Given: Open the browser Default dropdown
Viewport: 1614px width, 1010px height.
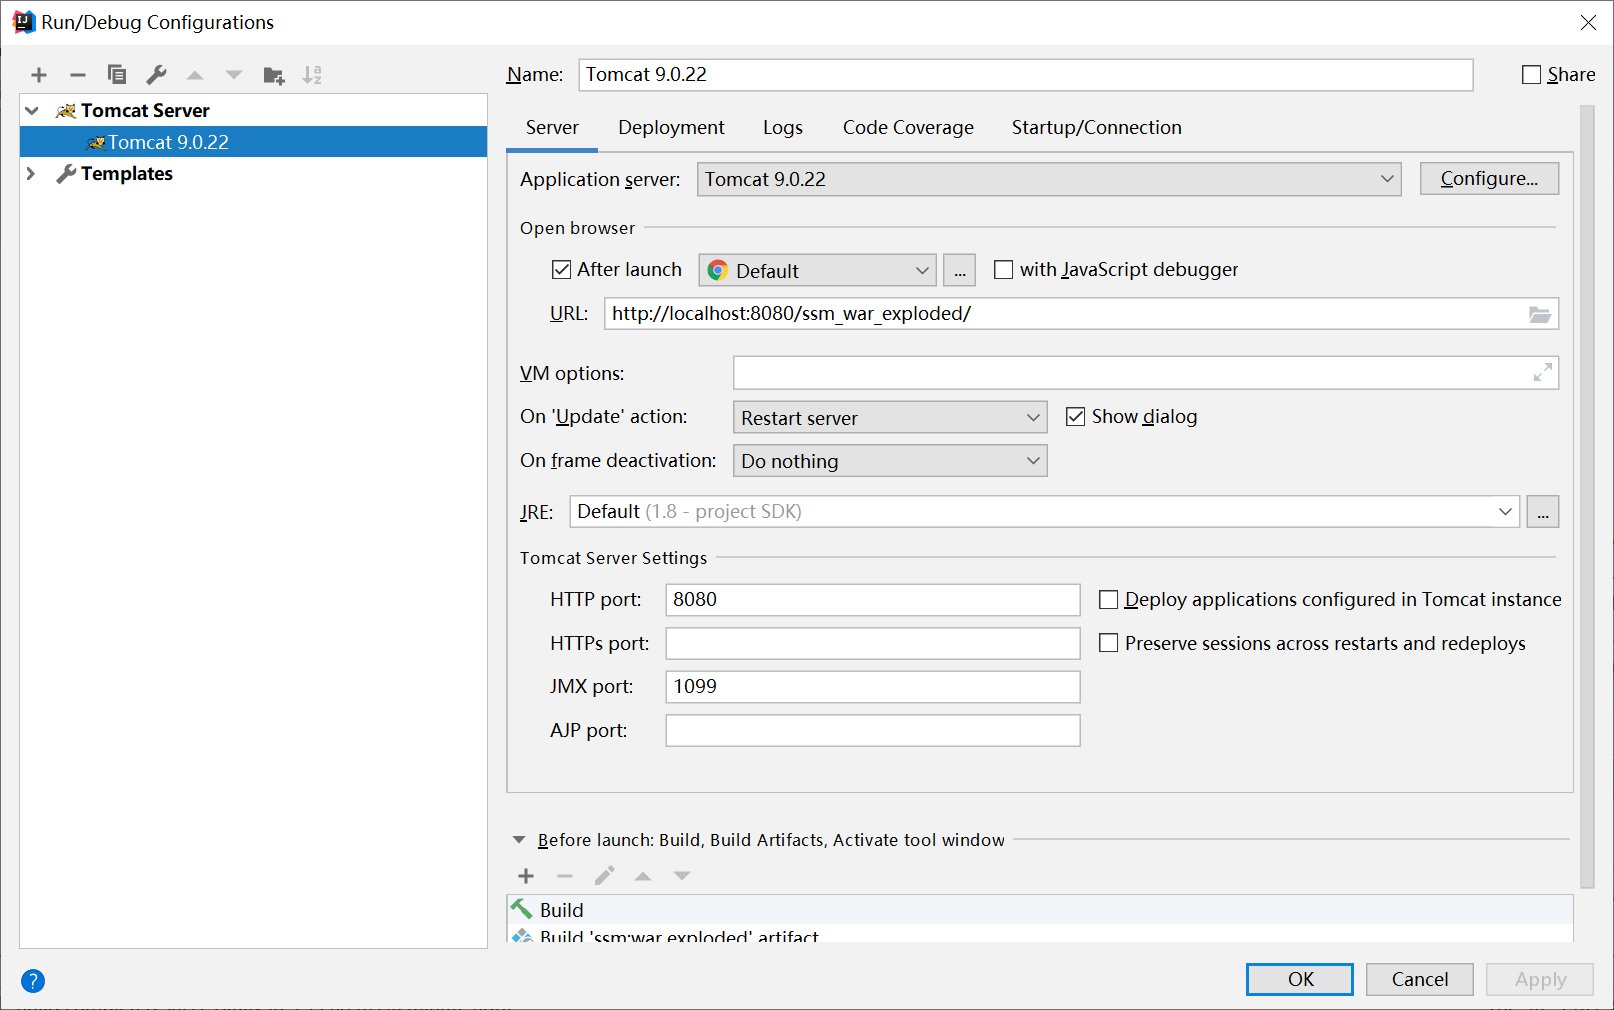Looking at the screenshot, I should click(x=817, y=270).
